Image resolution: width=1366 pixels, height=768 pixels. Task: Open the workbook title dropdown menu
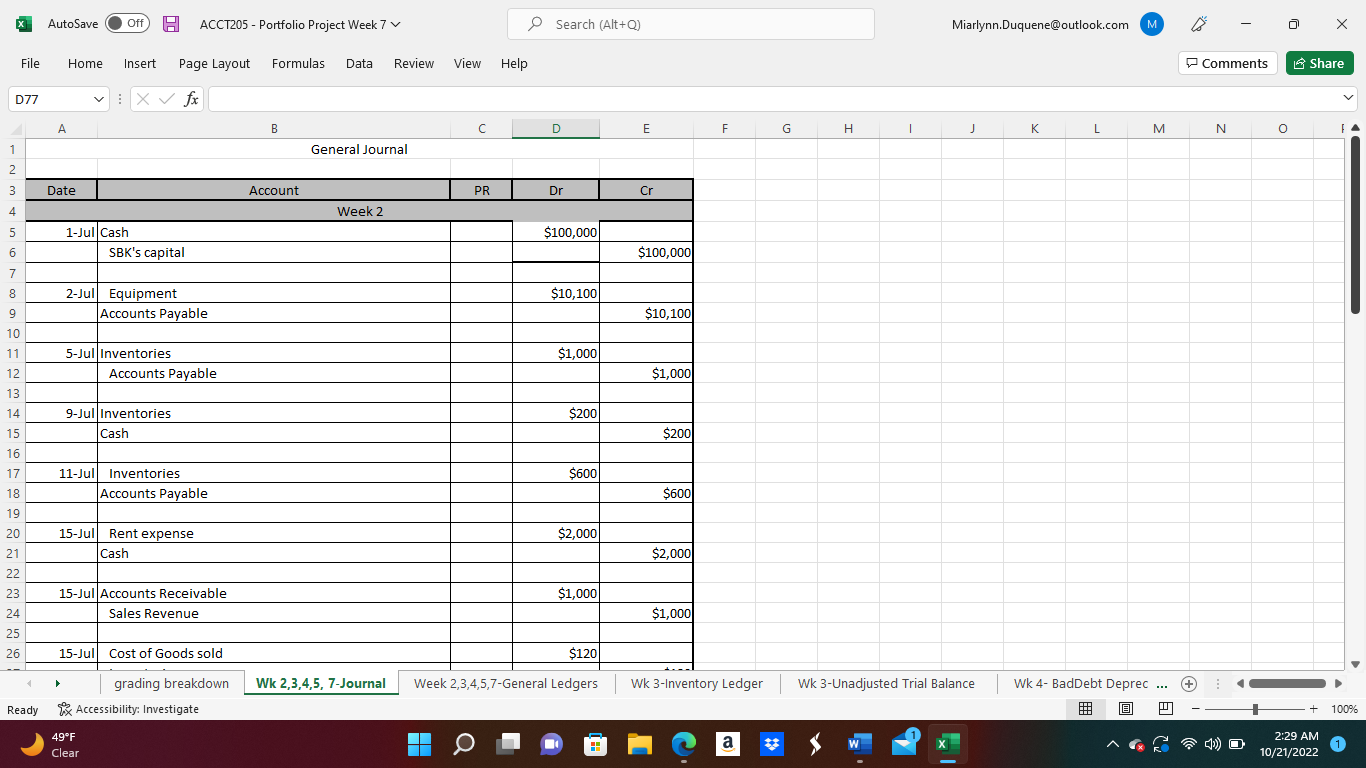[x=394, y=24]
